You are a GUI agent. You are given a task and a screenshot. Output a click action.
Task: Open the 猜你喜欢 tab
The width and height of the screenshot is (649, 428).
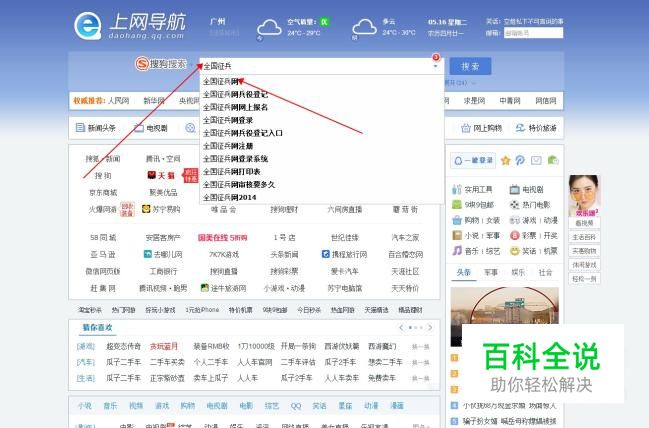pyautogui.click(x=97, y=327)
